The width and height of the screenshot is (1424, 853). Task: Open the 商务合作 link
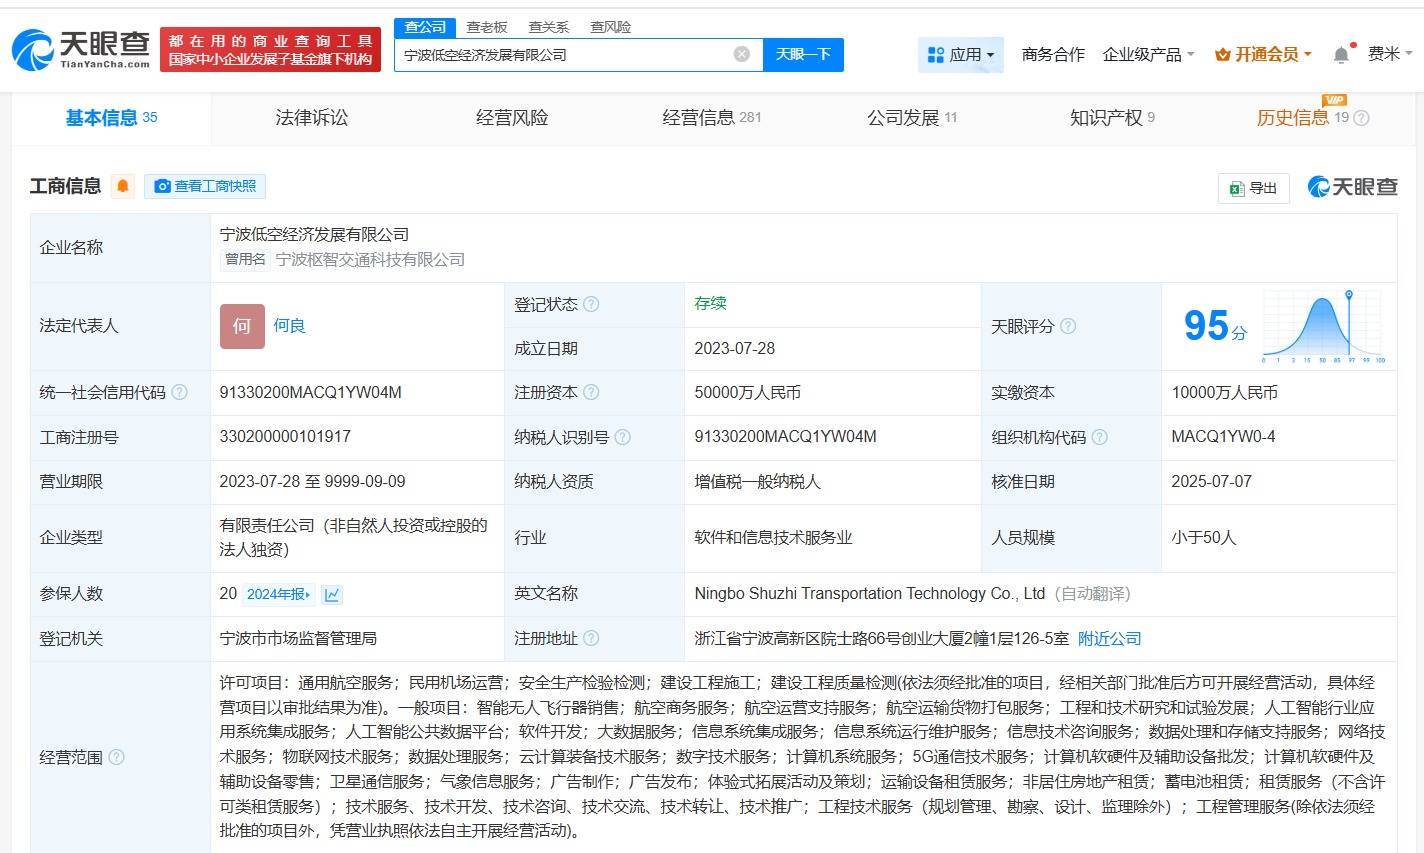[x=1053, y=55]
